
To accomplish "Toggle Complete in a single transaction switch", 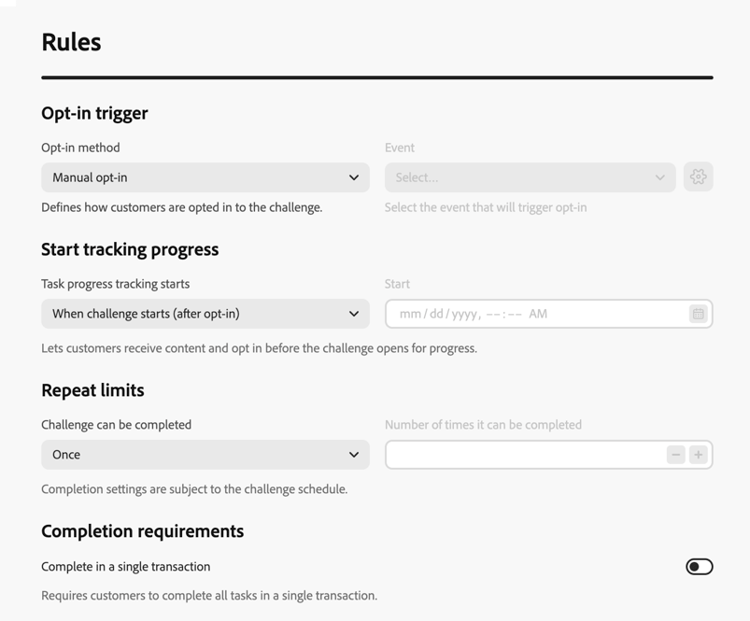I will coord(699,566).
